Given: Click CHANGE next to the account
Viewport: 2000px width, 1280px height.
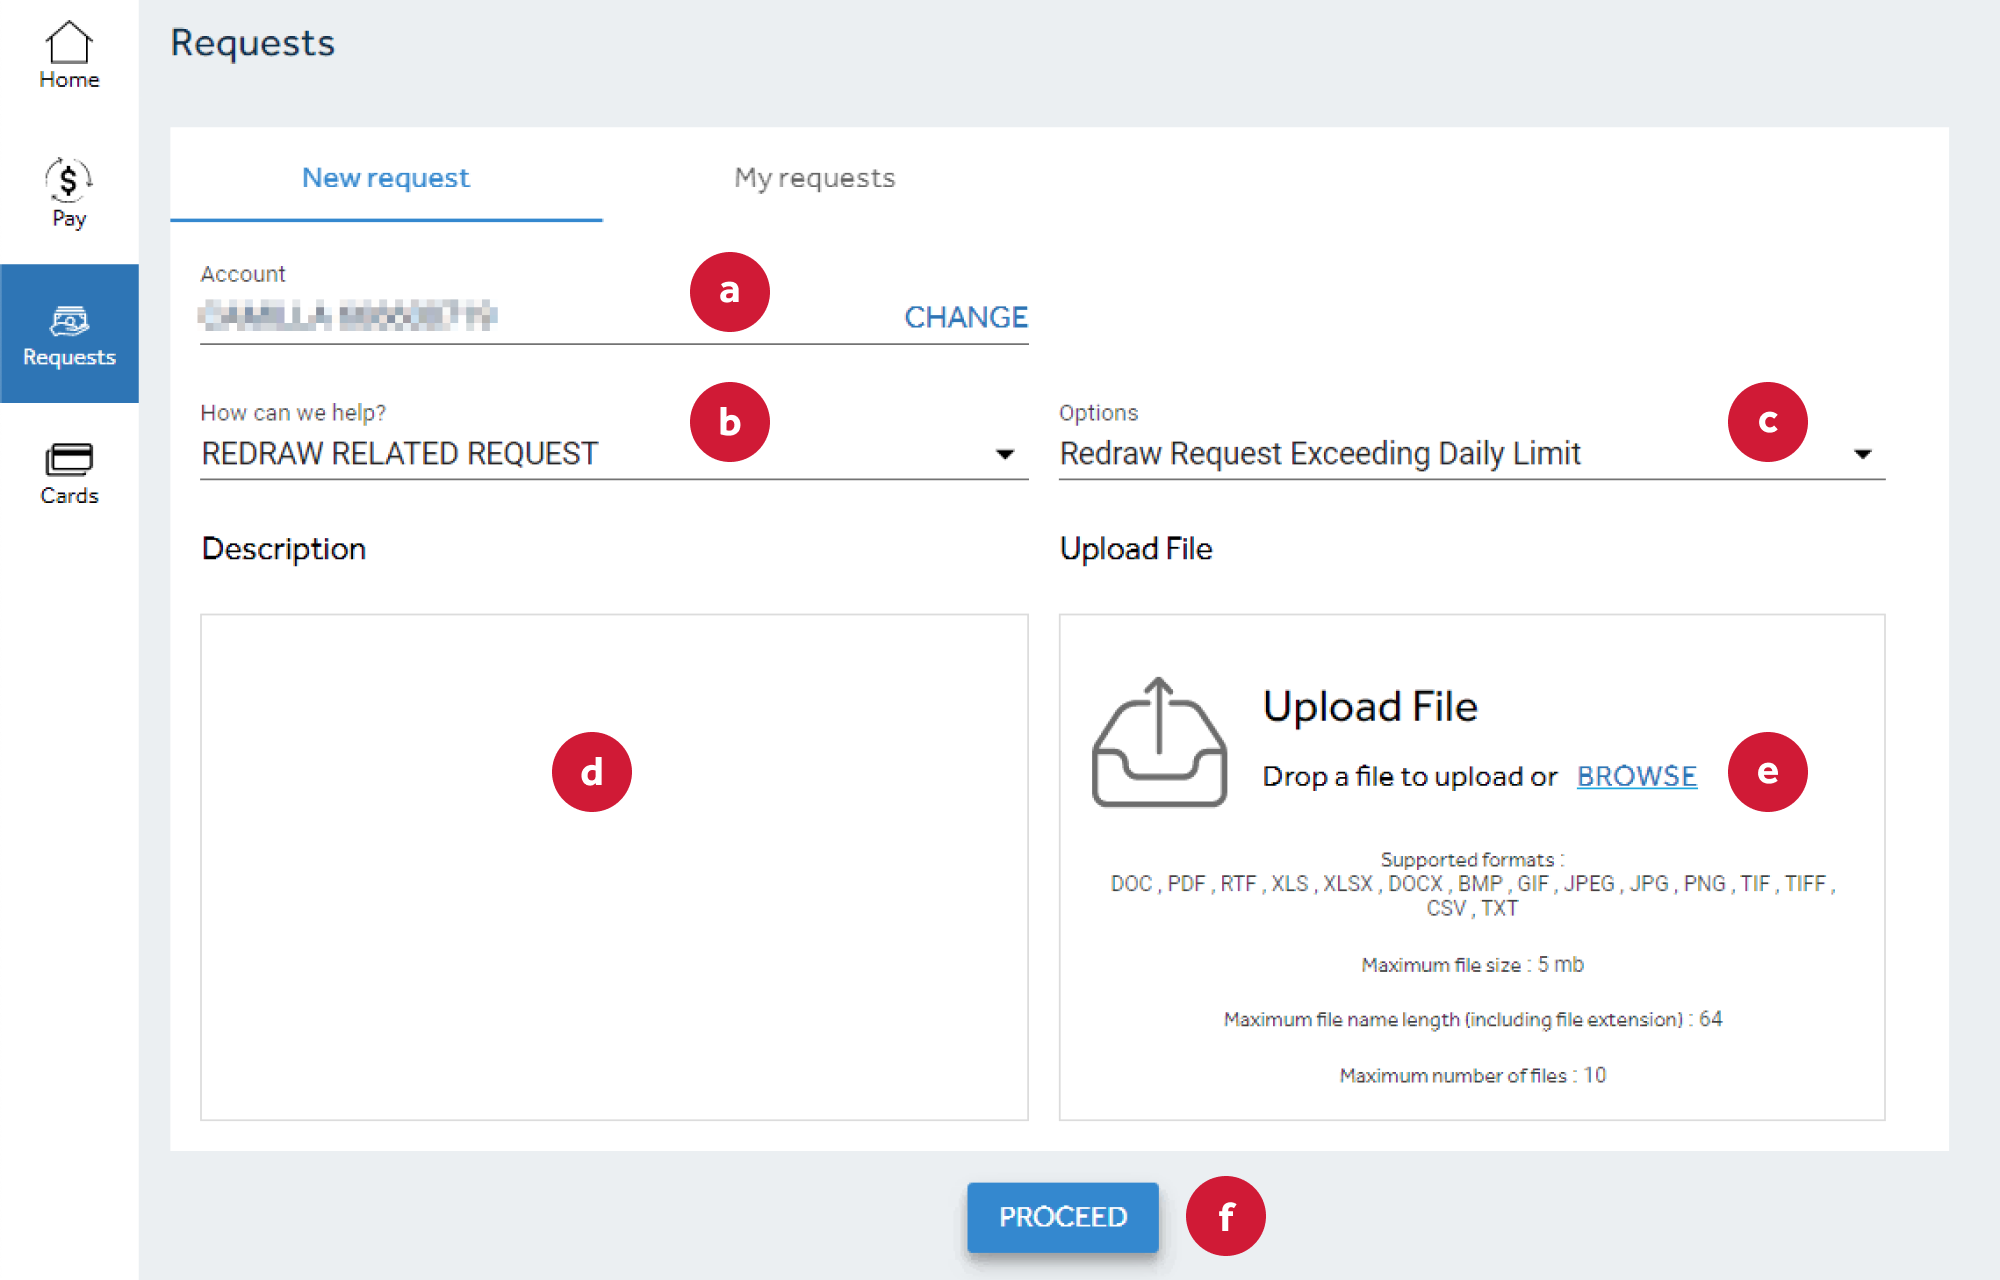Looking at the screenshot, I should point(965,317).
